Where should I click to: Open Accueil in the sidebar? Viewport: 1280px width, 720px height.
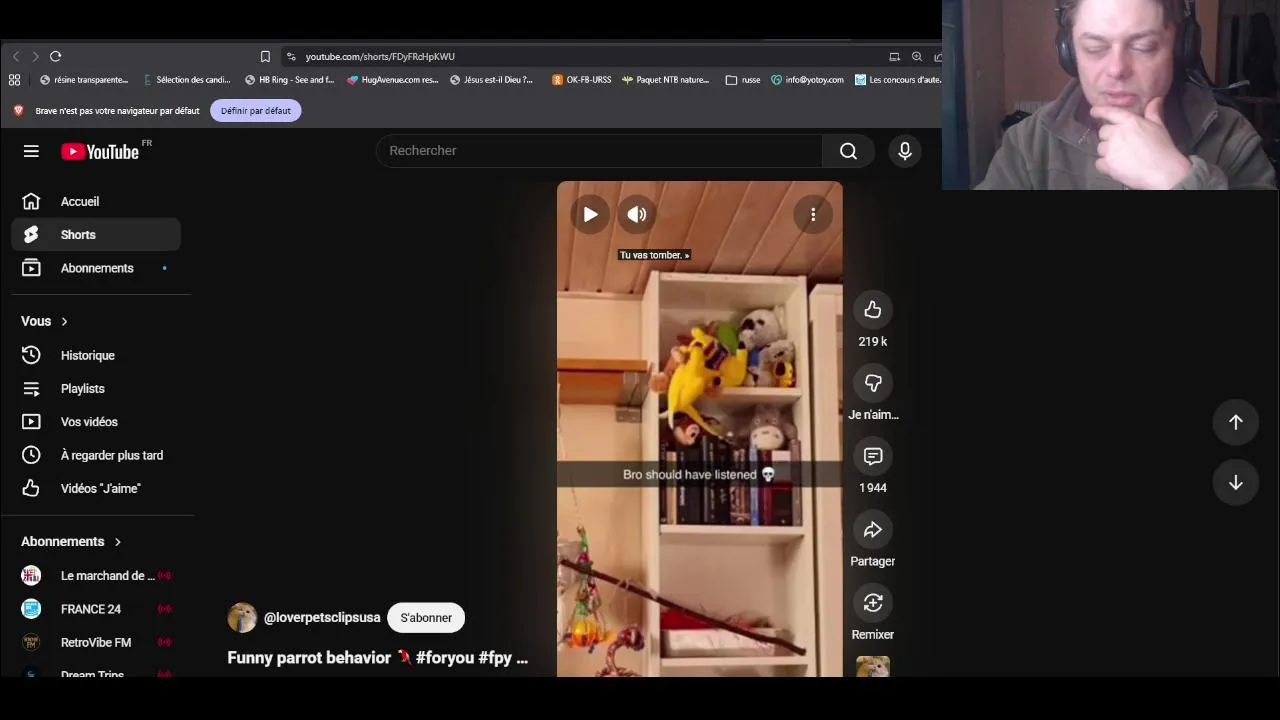coord(96,201)
